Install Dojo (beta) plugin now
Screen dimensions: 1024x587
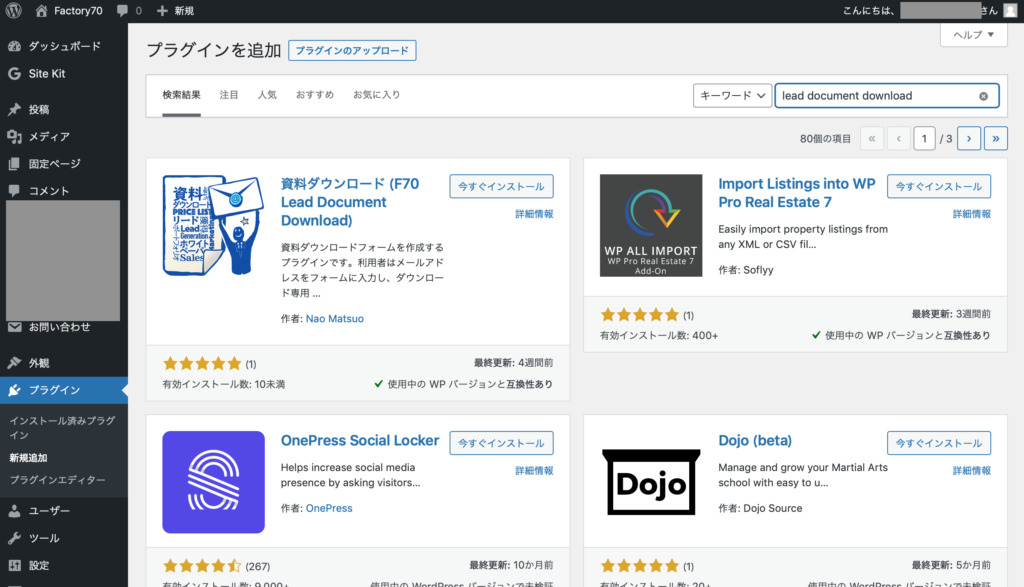coord(939,443)
